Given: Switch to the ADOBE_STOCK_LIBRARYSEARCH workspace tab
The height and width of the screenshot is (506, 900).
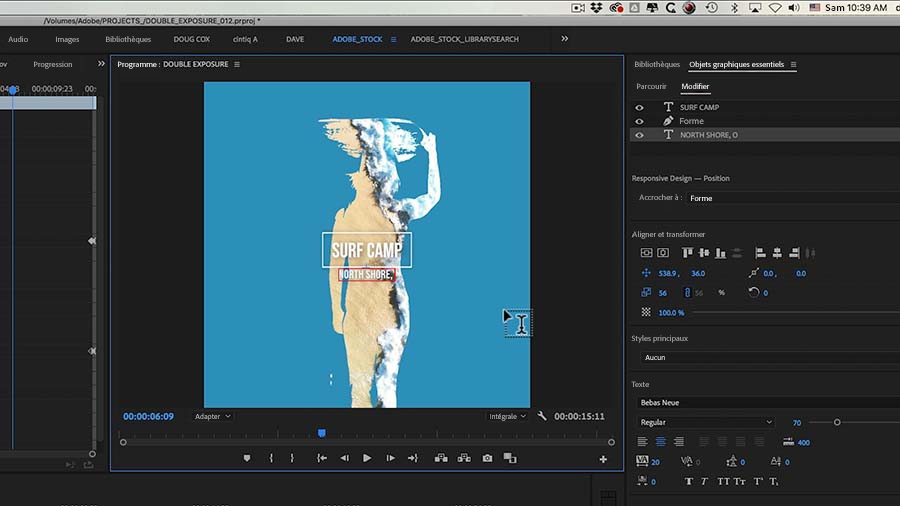Looking at the screenshot, I should pyautogui.click(x=464, y=39).
